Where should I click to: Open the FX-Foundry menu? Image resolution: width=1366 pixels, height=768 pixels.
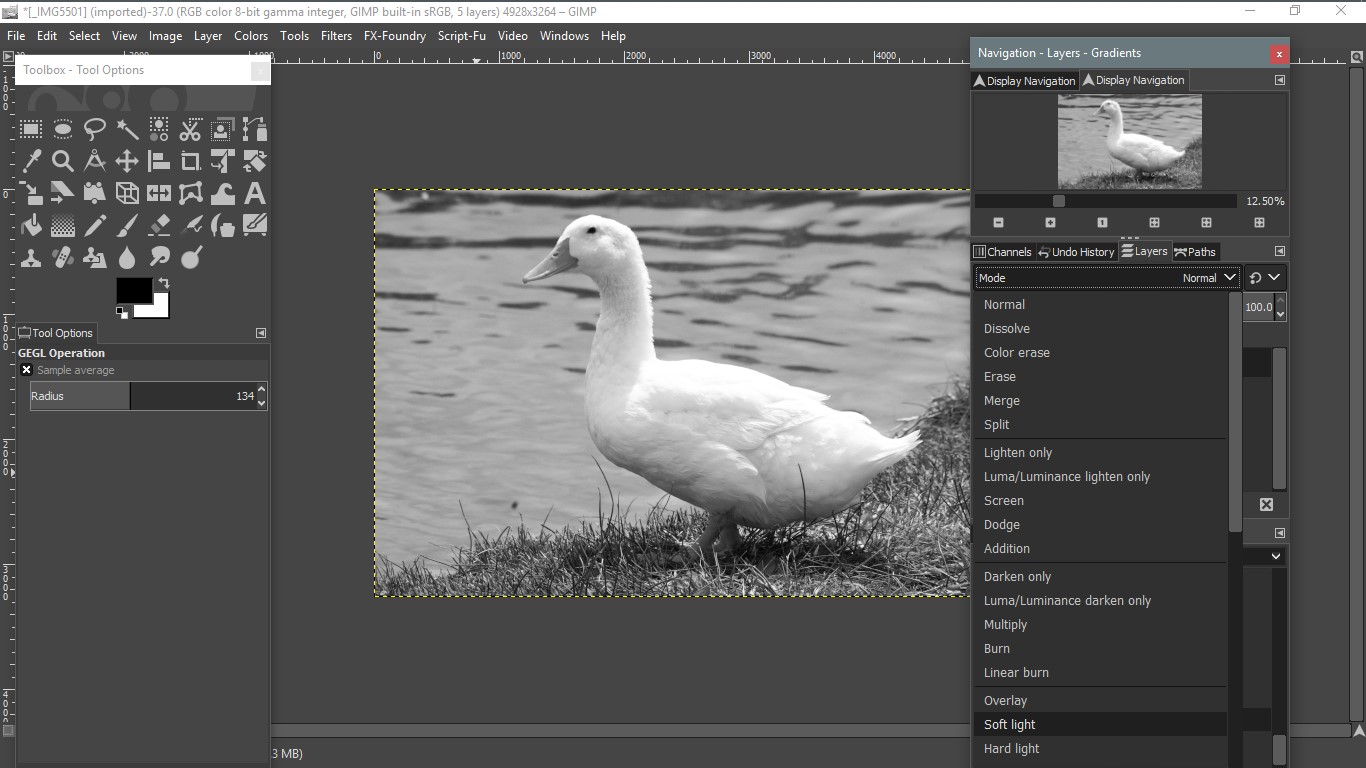pyautogui.click(x=395, y=35)
